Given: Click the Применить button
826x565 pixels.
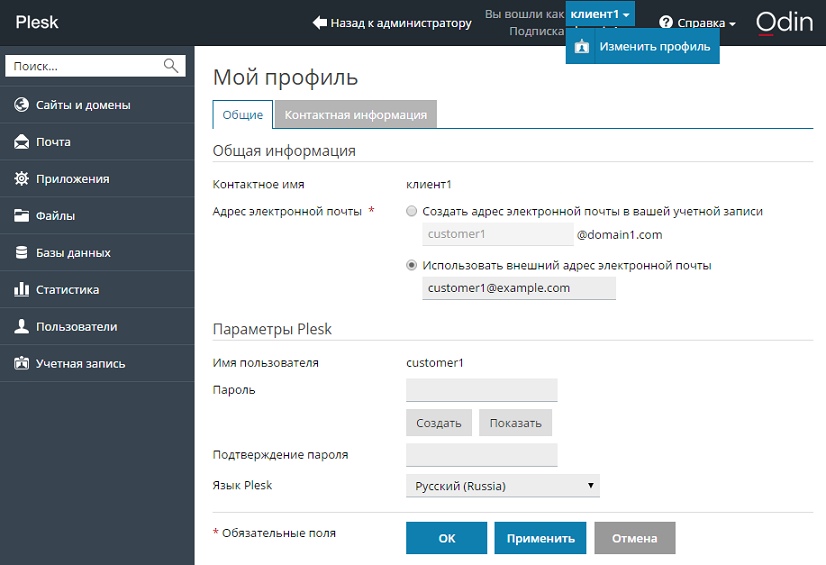Looking at the screenshot, I should [540, 538].
